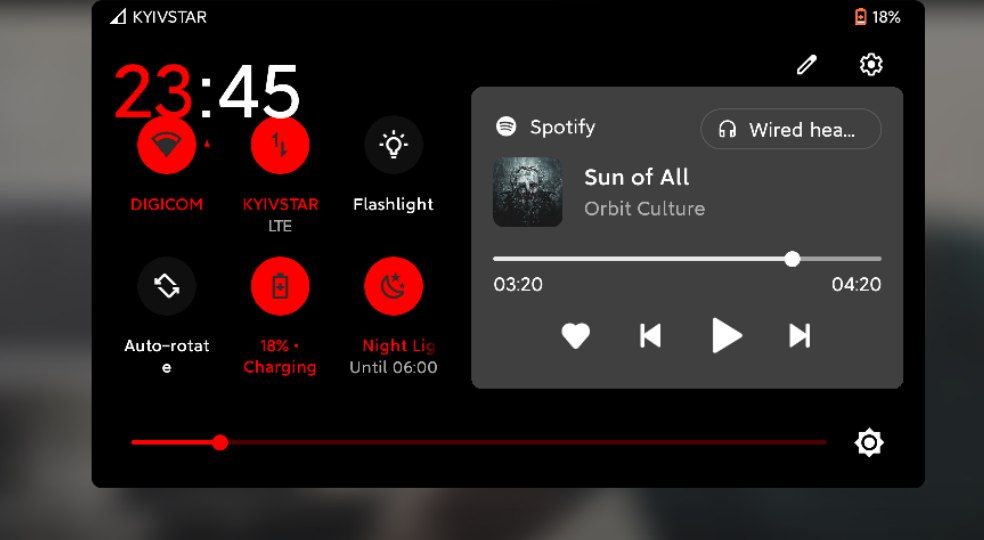This screenshot has height=540, width=984.
Task: Tap the battery status icon
Action: click(860, 17)
